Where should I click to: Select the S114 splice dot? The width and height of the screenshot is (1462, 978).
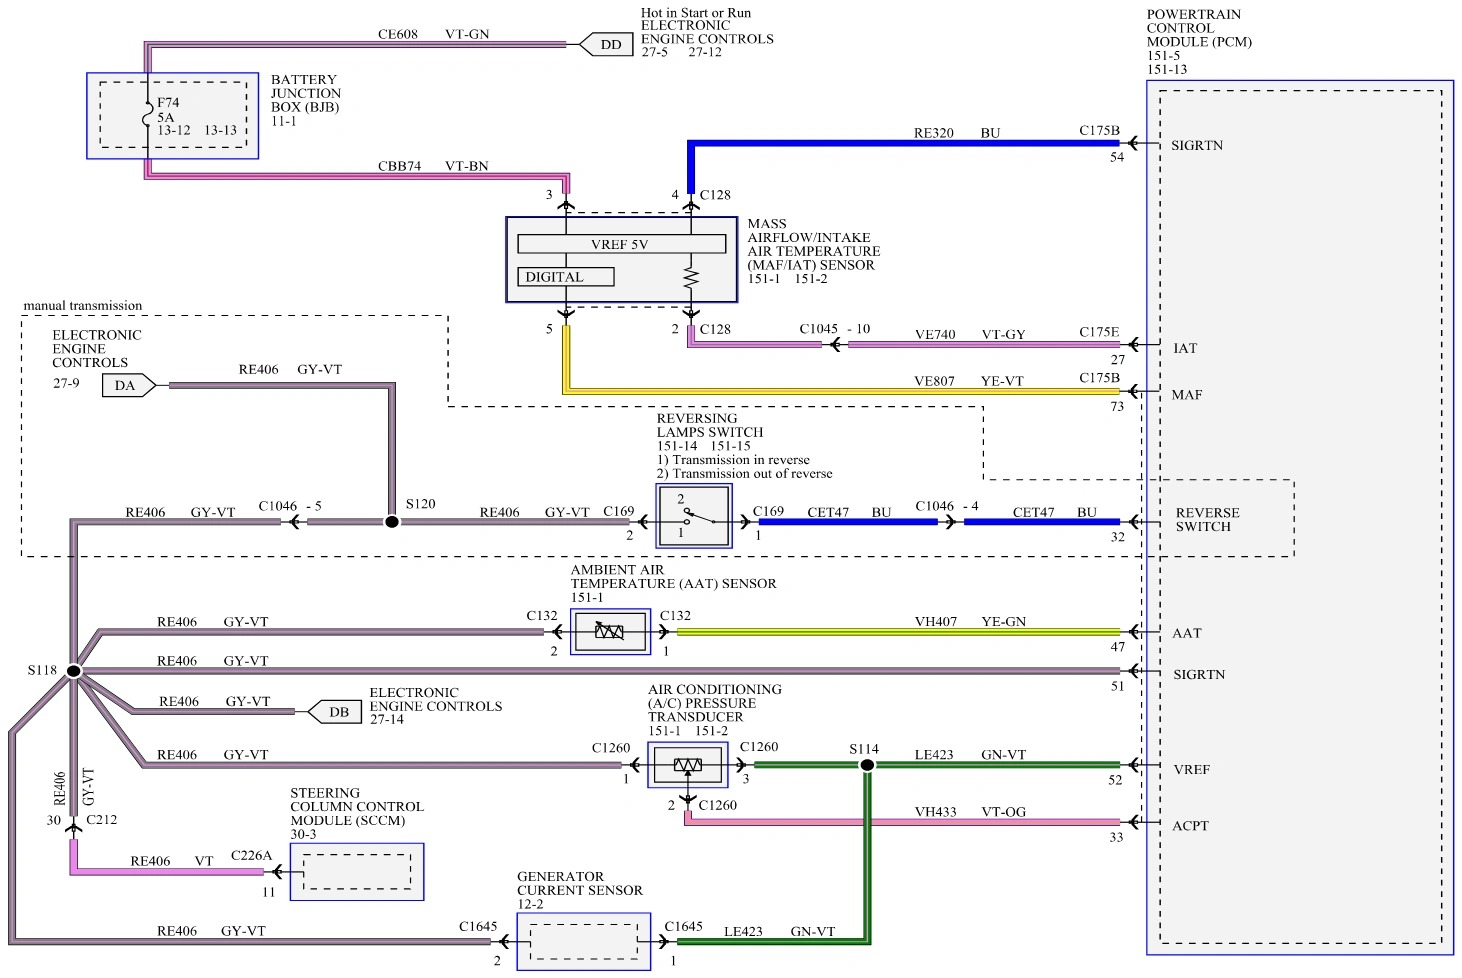pyautogui.click(x=867, y=765)
